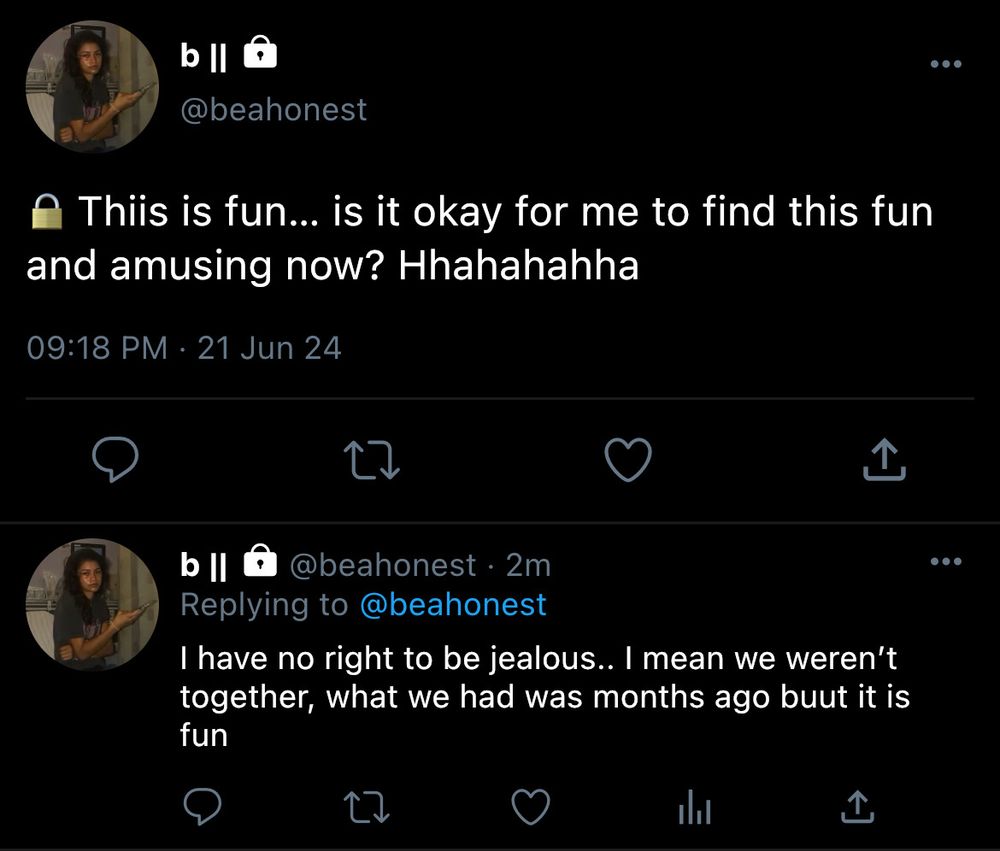The width and height of the screenshot is (1000, 851).
Task: Like the reply about being jealous
Action: [x=531, y=807]
